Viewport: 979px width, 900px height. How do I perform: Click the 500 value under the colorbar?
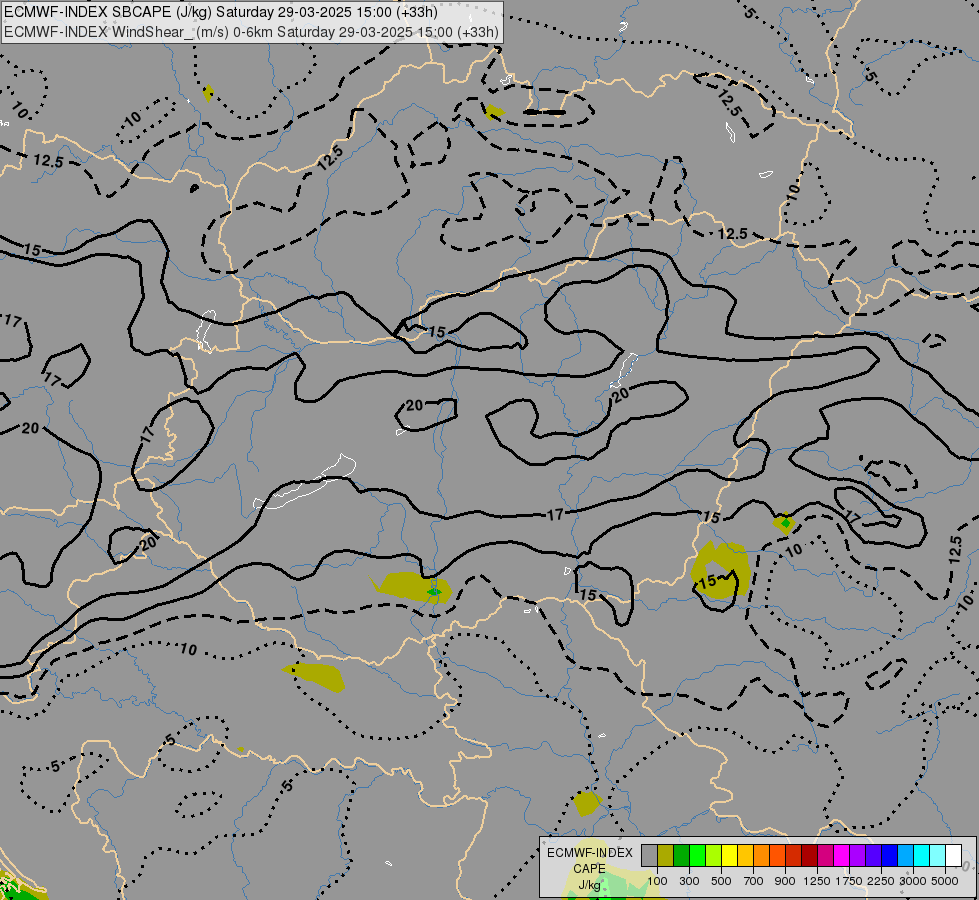pos(721,881)
